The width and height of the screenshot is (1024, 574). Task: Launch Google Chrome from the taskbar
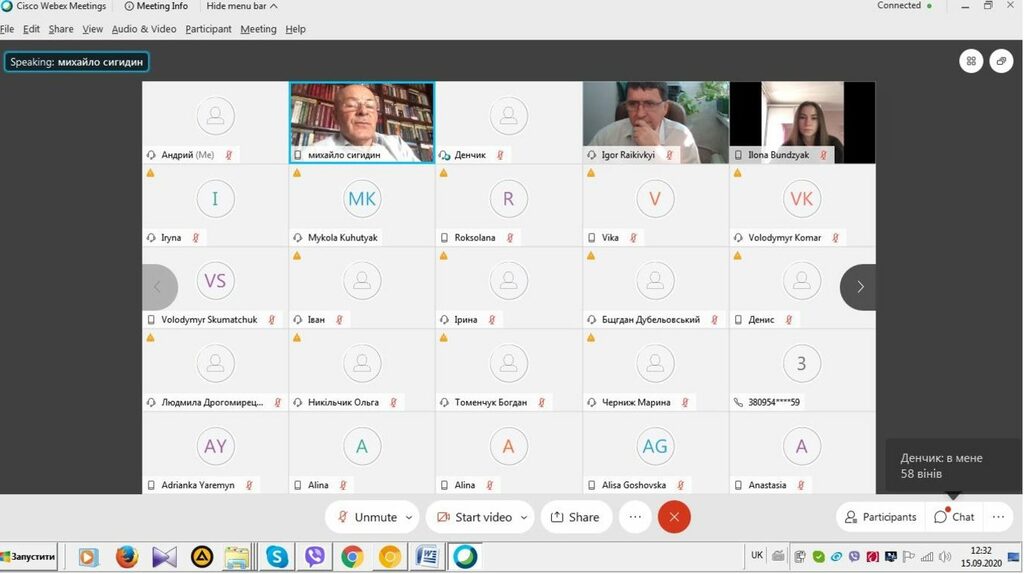[x=352, y=557]
